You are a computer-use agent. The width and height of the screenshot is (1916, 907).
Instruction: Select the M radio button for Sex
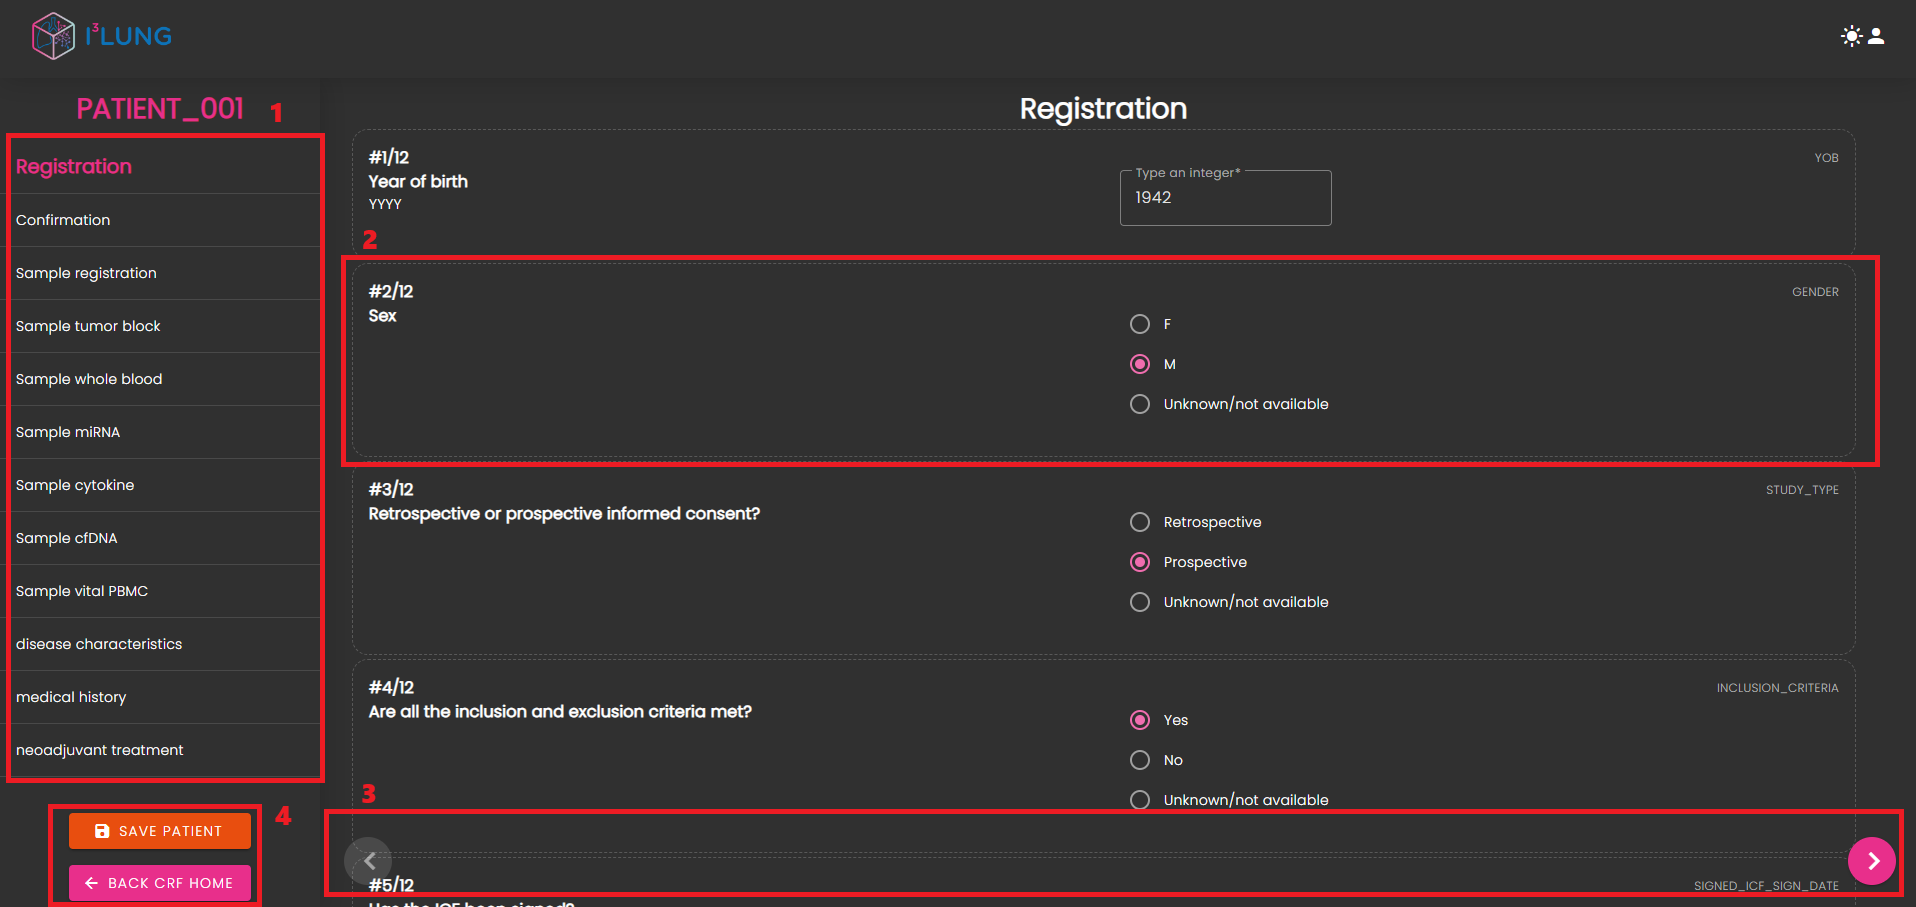coord(1139,364)
